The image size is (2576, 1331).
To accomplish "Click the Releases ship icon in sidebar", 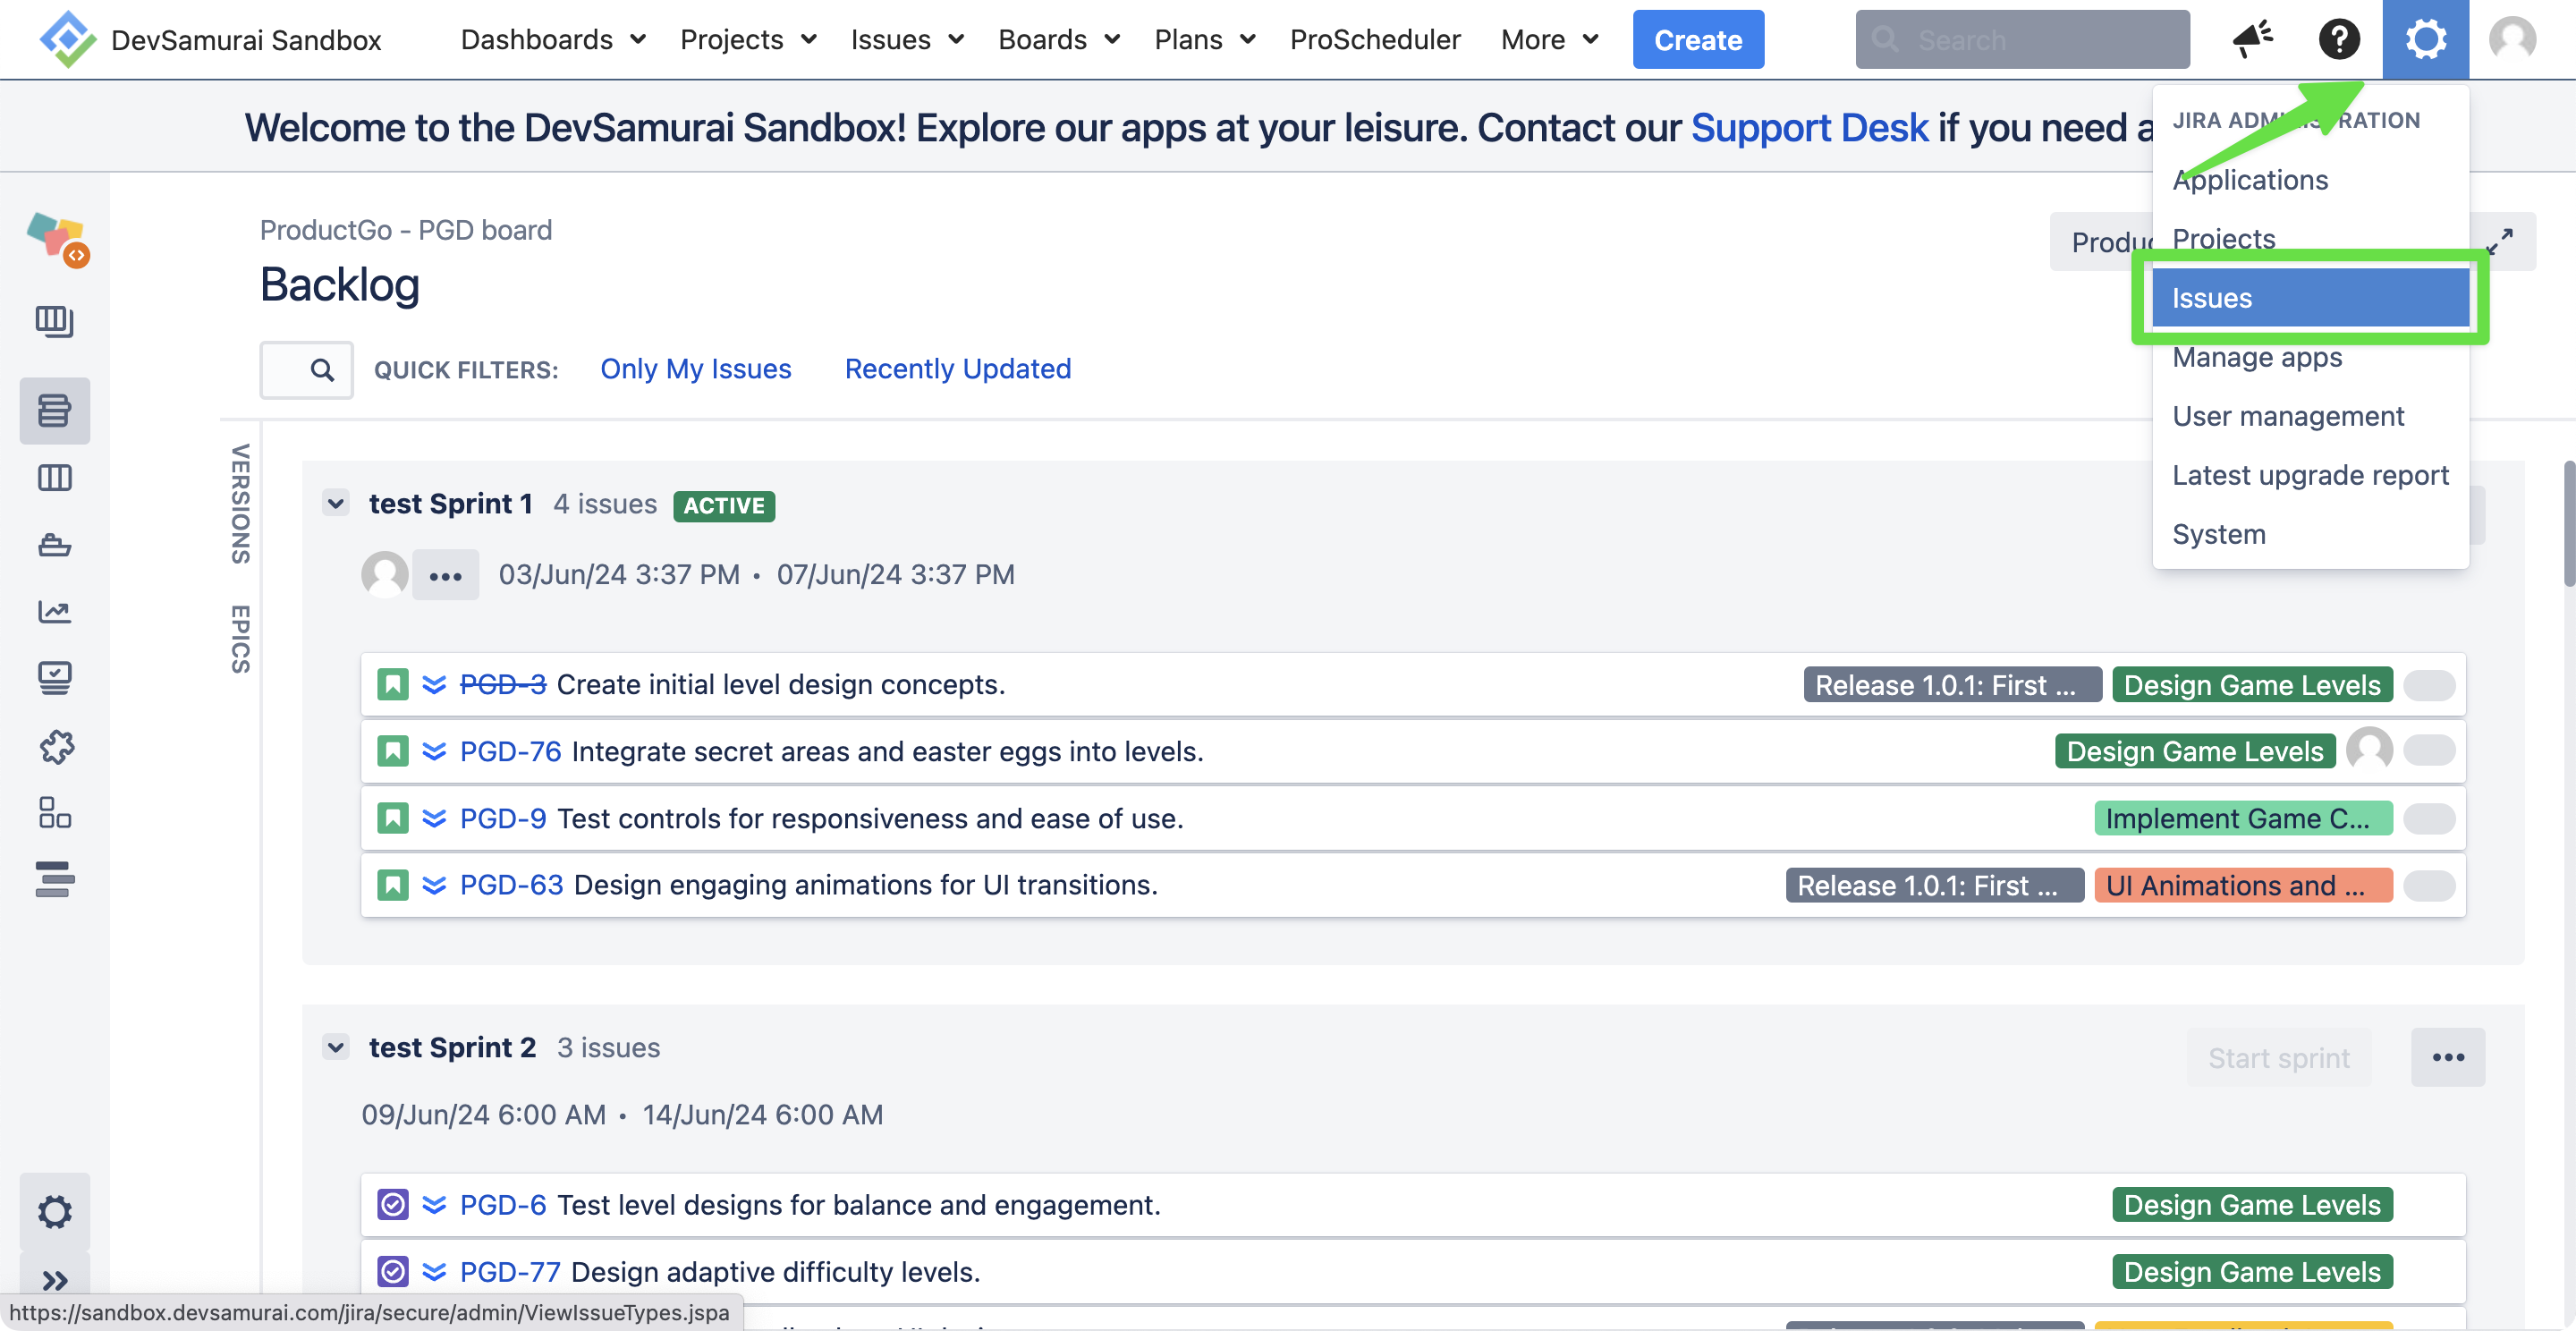I will [x=54, y=545].
